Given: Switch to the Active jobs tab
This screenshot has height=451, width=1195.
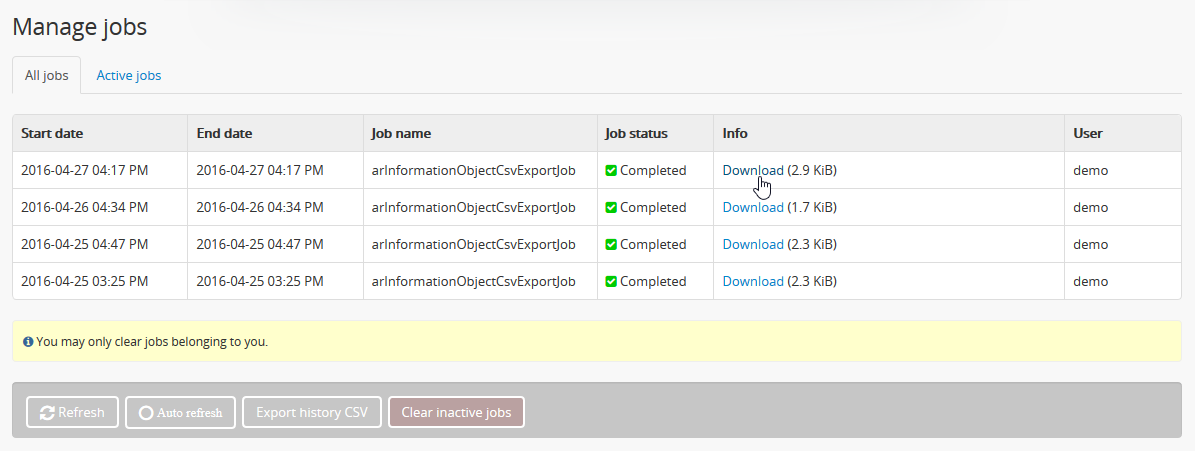Looking at the screenshot, I should tap(128, 75).
